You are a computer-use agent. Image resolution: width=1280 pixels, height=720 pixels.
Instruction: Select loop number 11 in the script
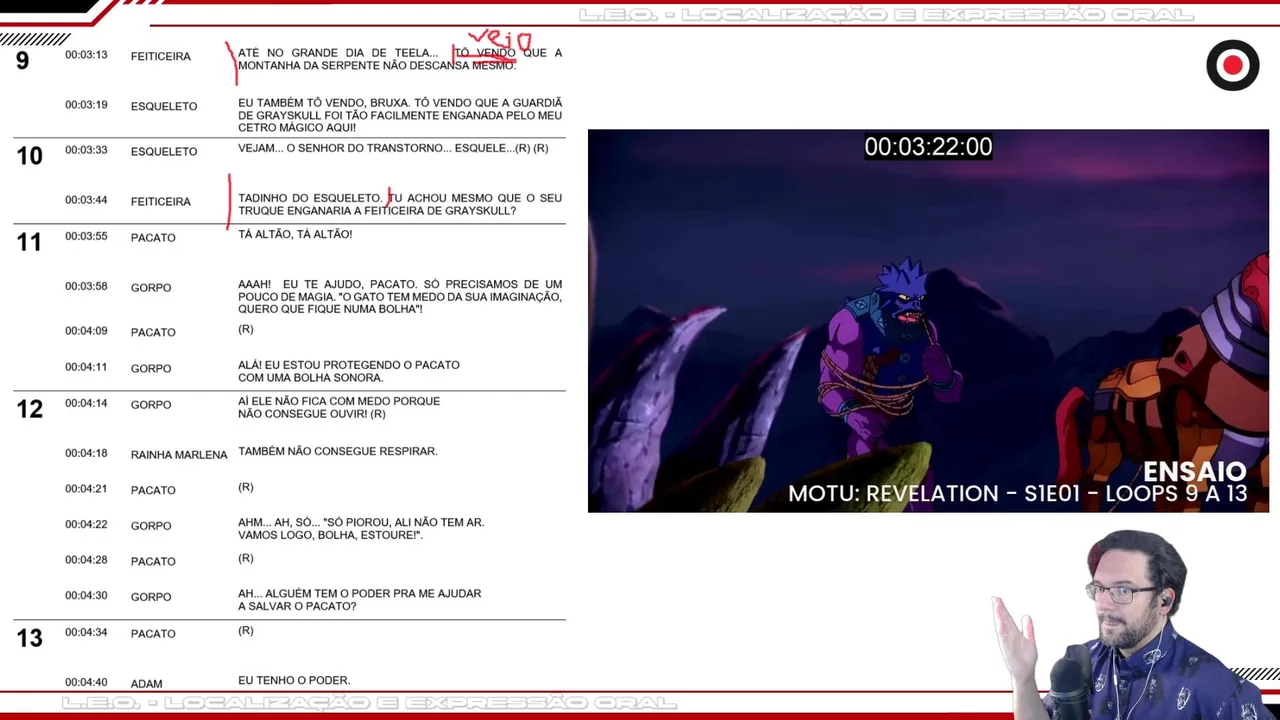(x=29, y=242)
